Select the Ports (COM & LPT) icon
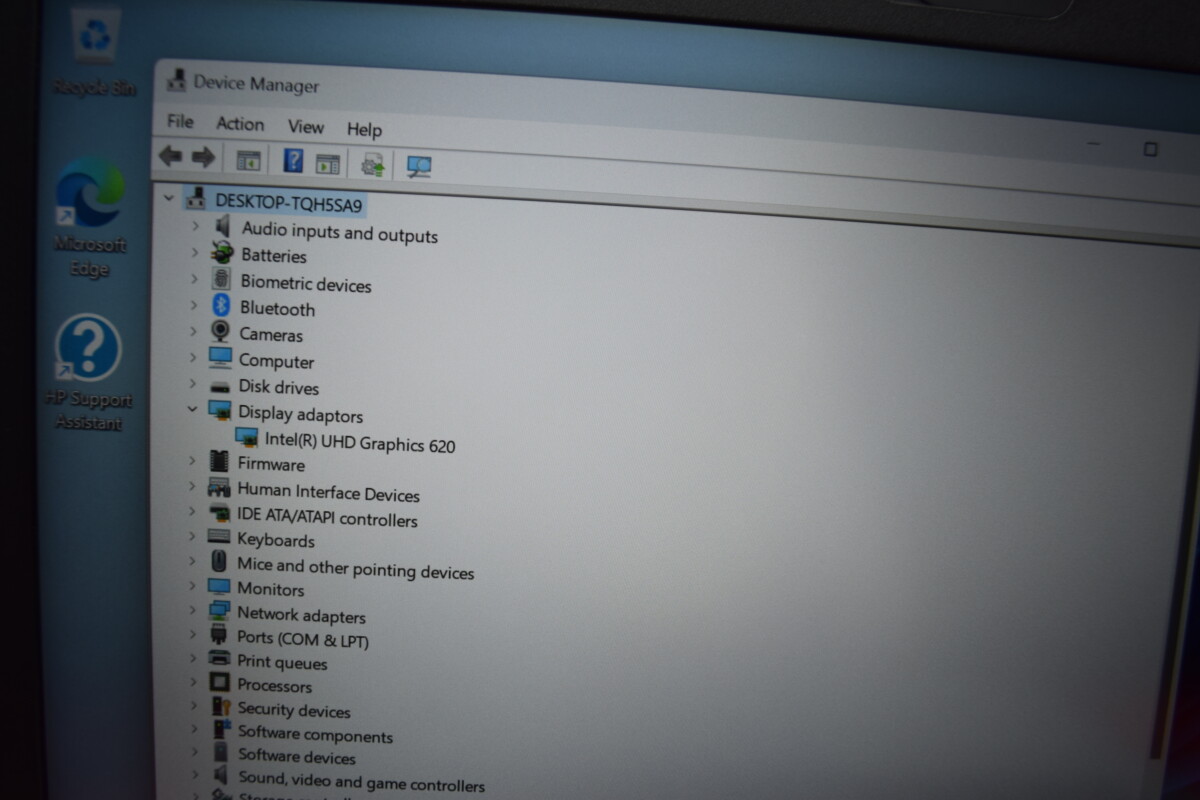1200x800 pixels. [x=218, y=635]
